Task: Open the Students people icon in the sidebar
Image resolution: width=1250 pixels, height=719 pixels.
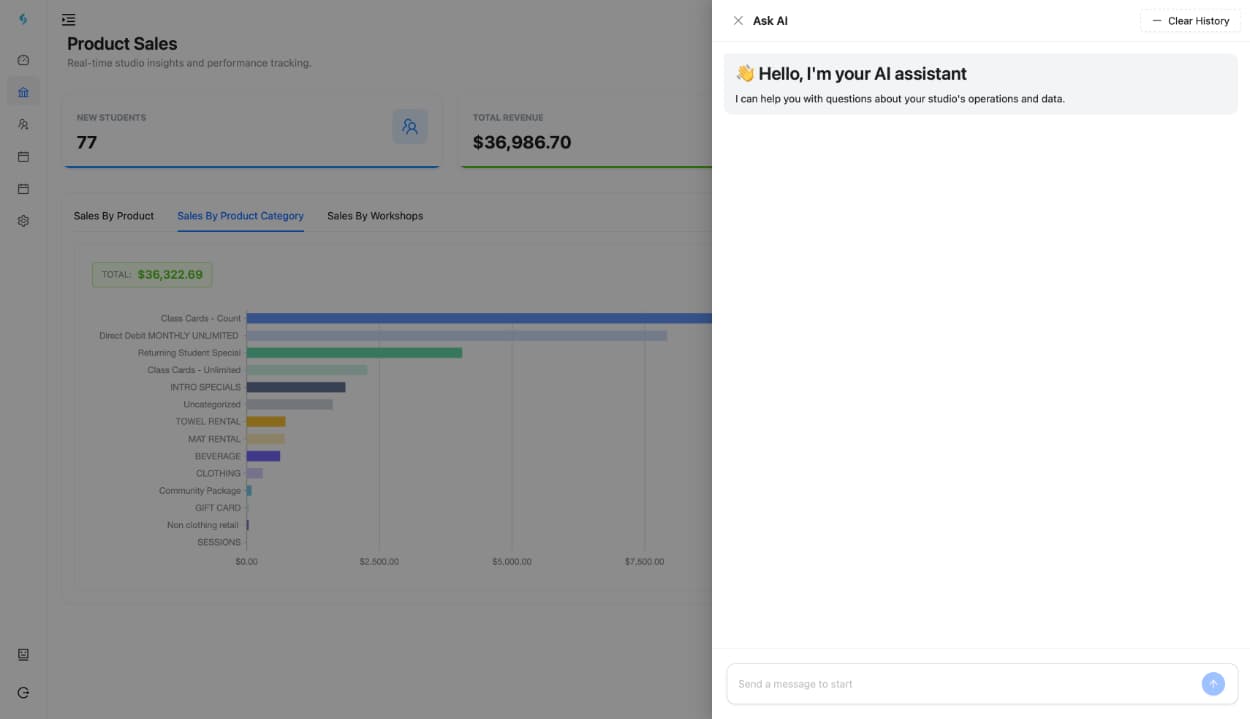Action: pos(22,124)
